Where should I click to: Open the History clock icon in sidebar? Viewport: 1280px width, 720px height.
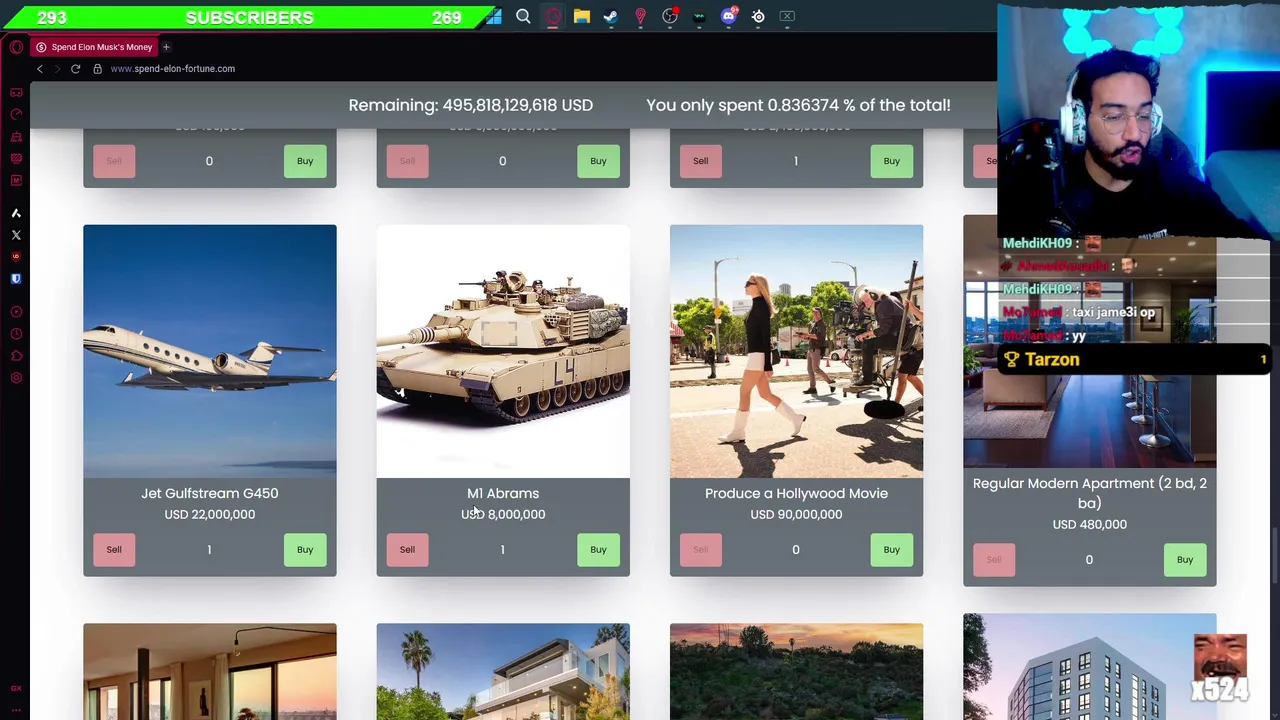pyautogui.click(x=16, y=334)
